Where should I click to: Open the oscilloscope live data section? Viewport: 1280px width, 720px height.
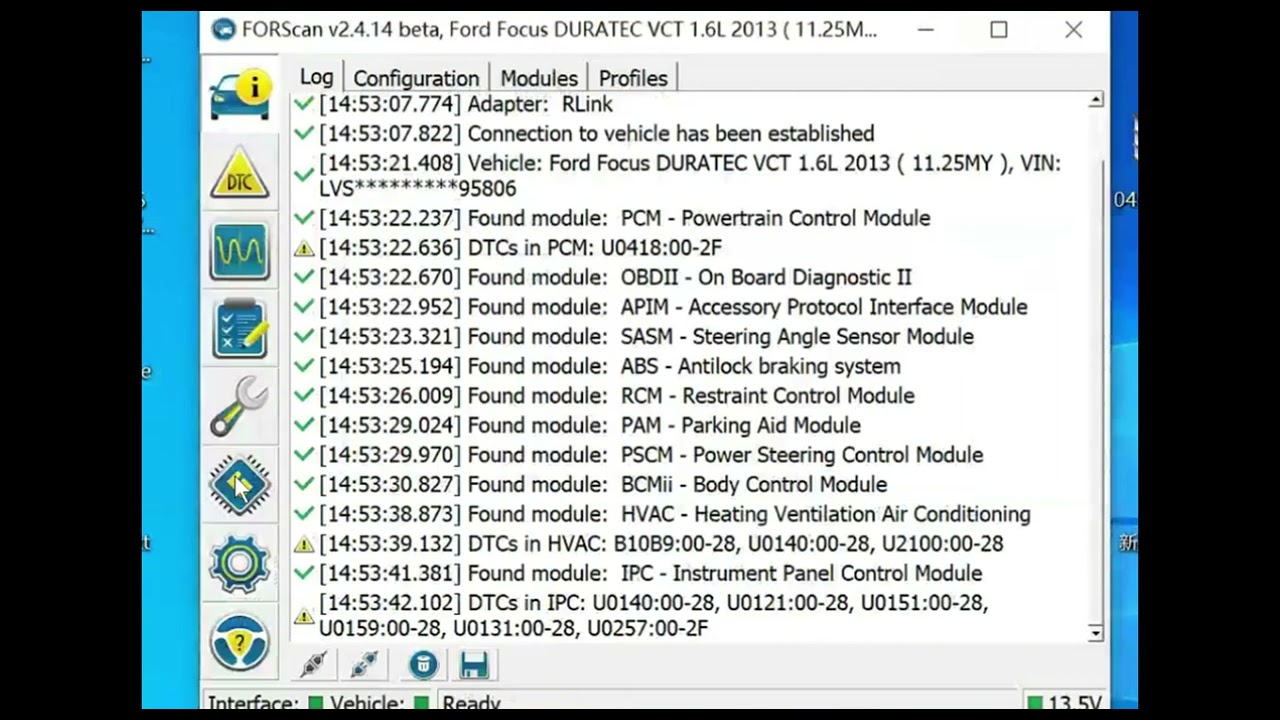point(240,250)
